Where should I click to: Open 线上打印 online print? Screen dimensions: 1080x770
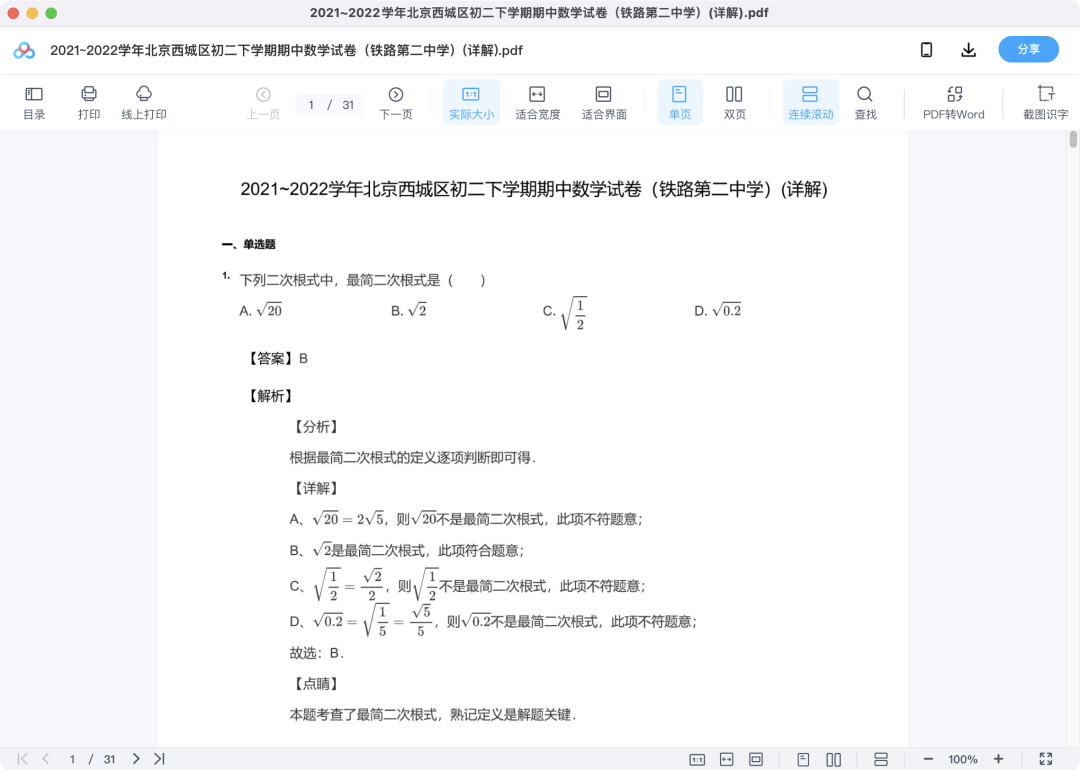coord(144,103)
